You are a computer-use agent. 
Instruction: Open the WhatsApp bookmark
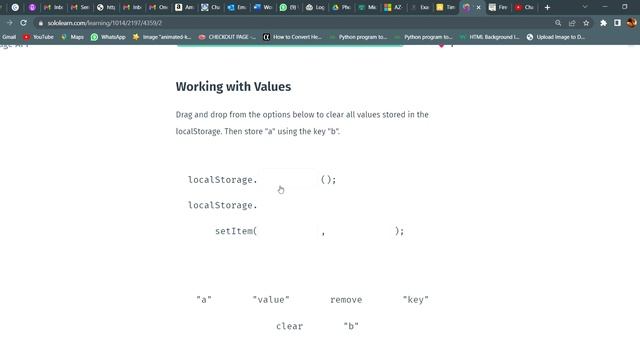click(x=108, y=37)
